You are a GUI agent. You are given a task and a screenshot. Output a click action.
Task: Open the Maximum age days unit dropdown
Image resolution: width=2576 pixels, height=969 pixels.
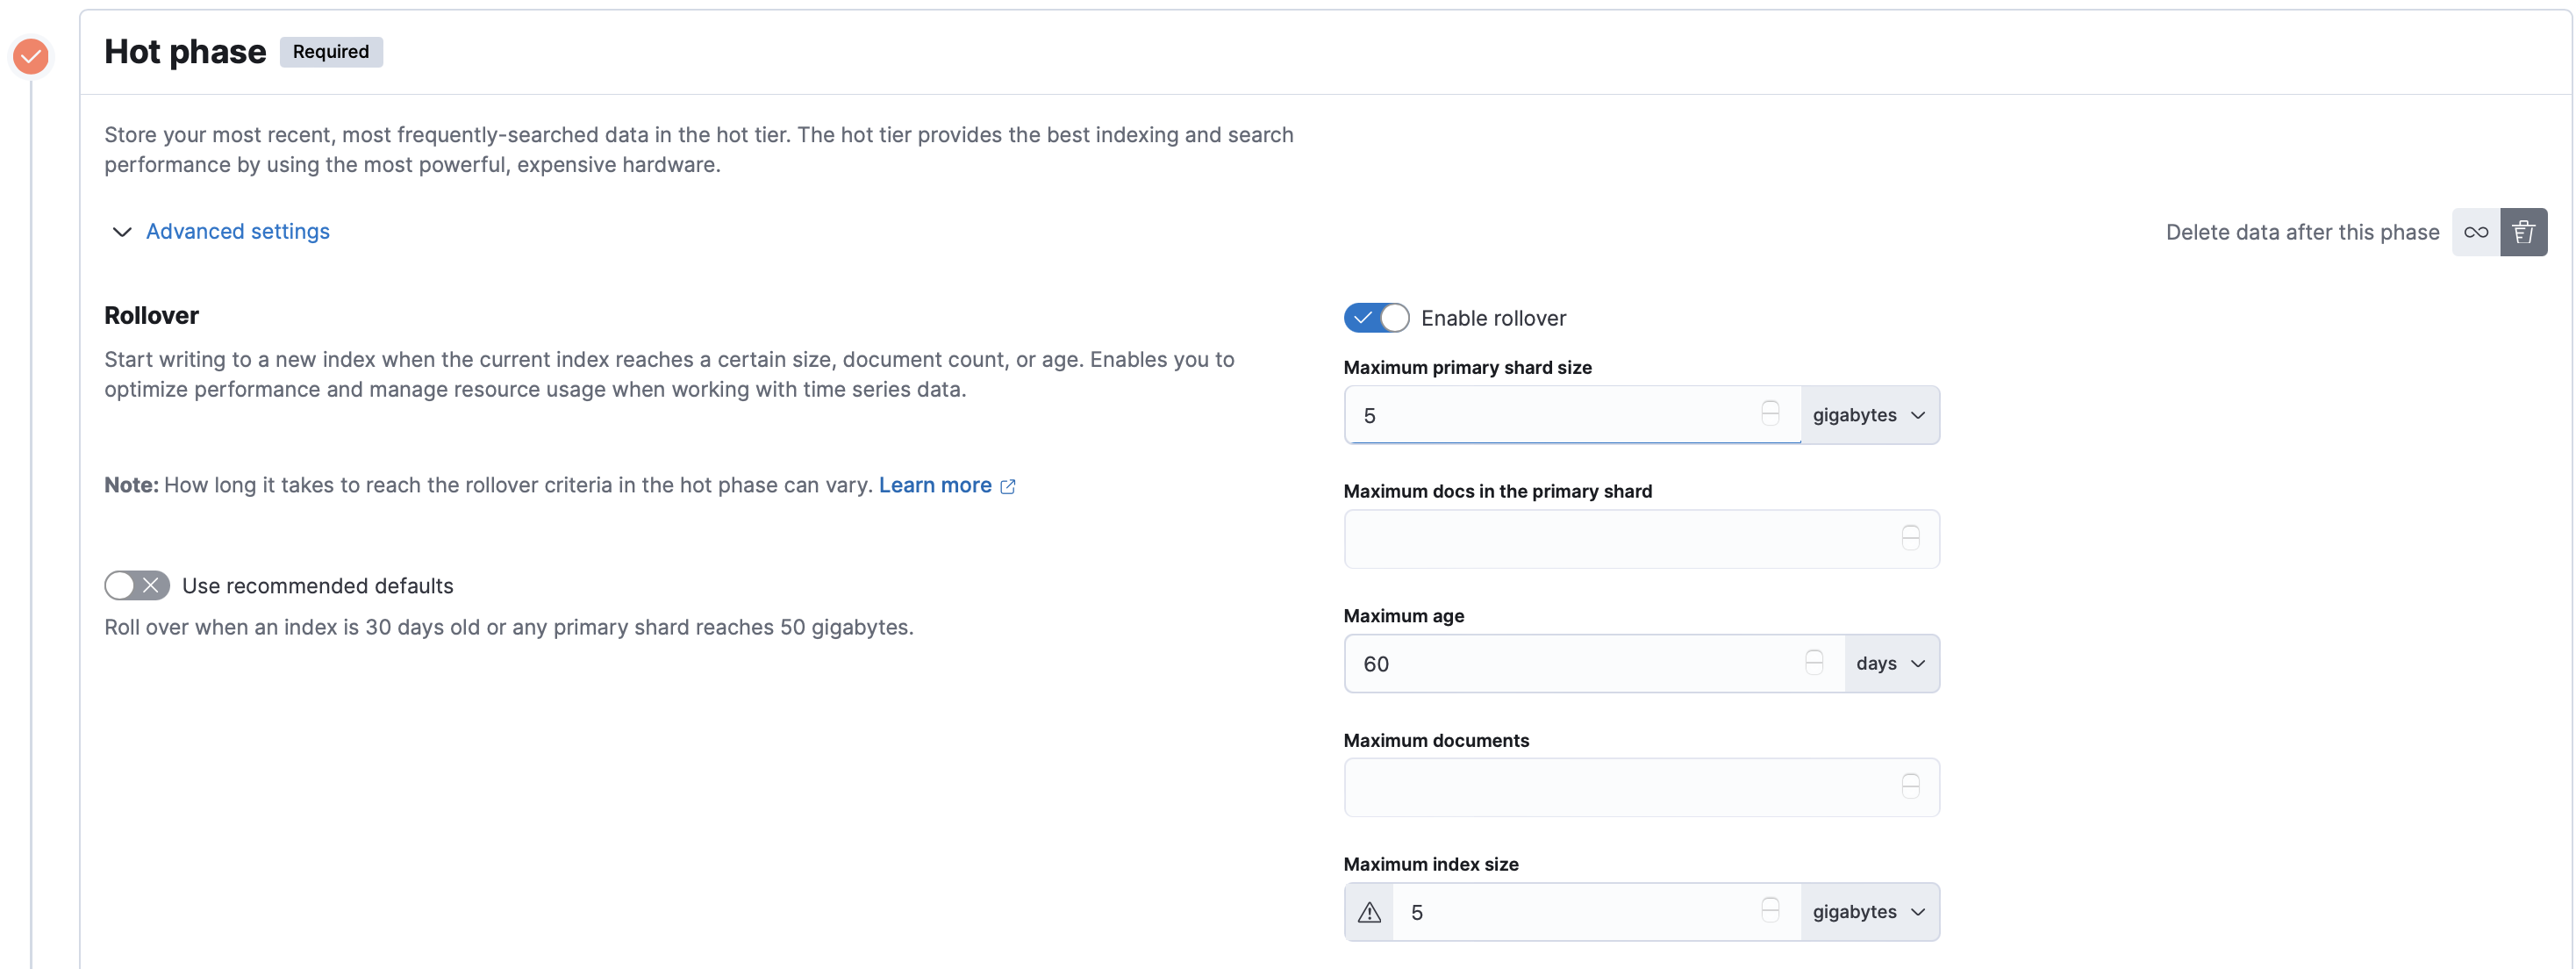[1890, 663]
